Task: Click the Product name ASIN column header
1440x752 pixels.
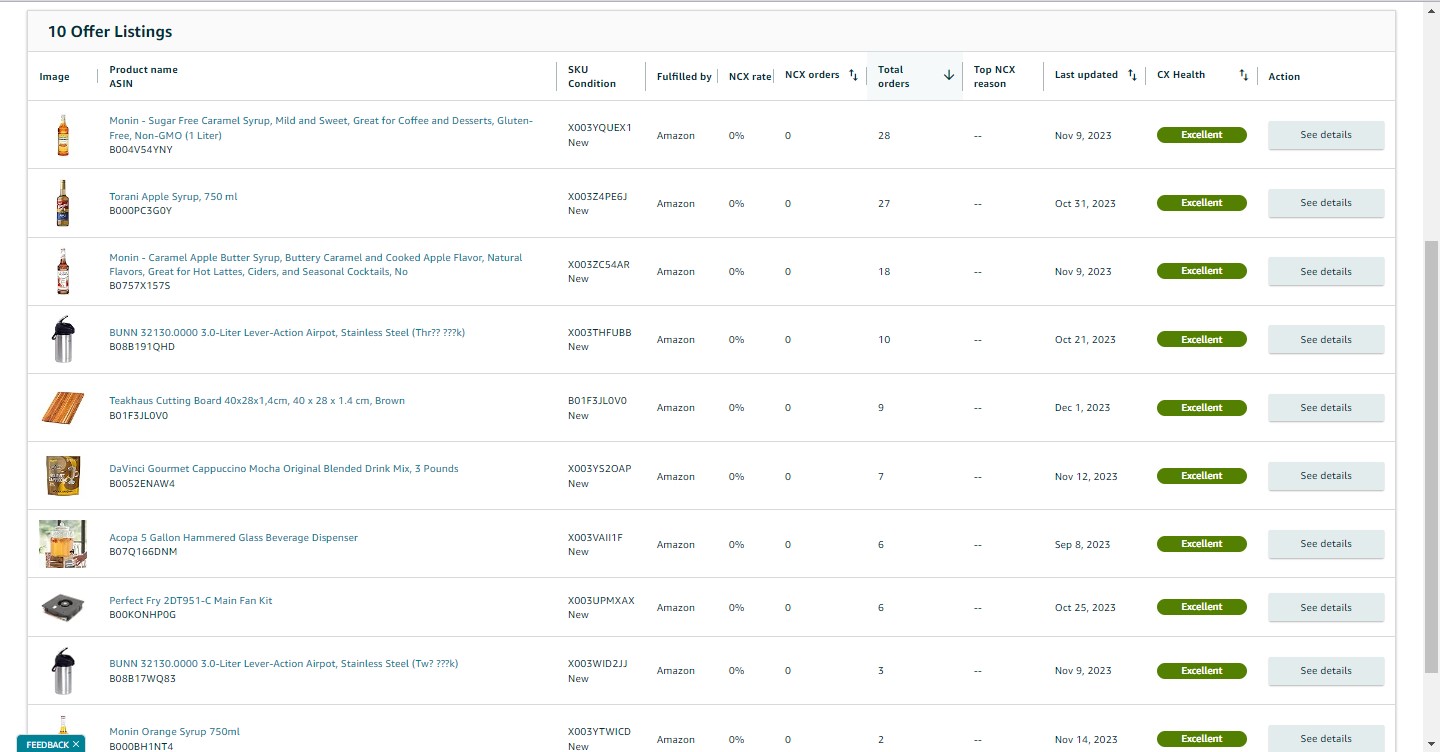Action: point(143,76)
